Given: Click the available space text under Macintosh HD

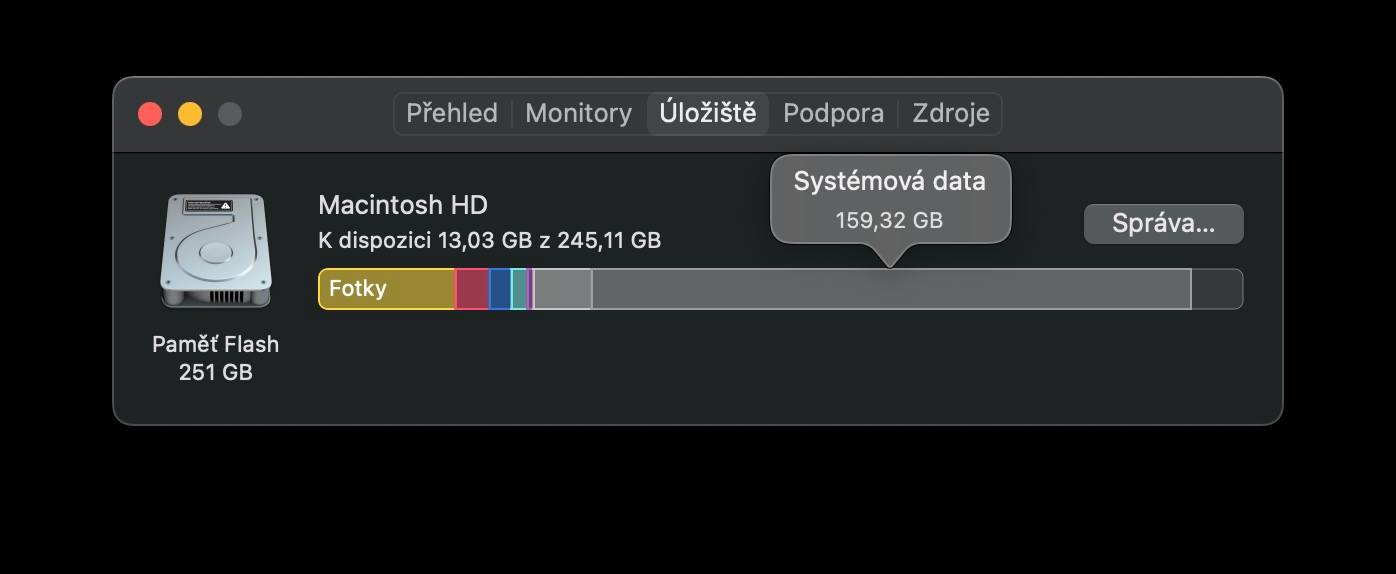Looking at the screenshot, I should (489, 240).
